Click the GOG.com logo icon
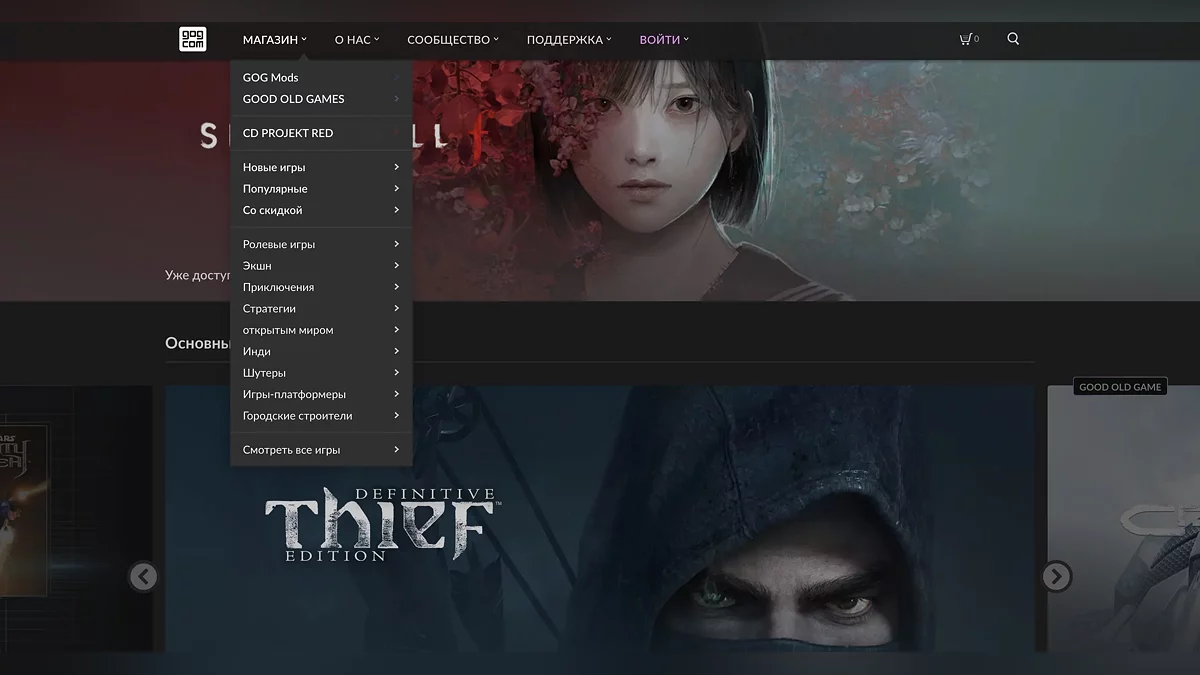The height and width of the screenshot is (675, 1200). tap(193, 39)
